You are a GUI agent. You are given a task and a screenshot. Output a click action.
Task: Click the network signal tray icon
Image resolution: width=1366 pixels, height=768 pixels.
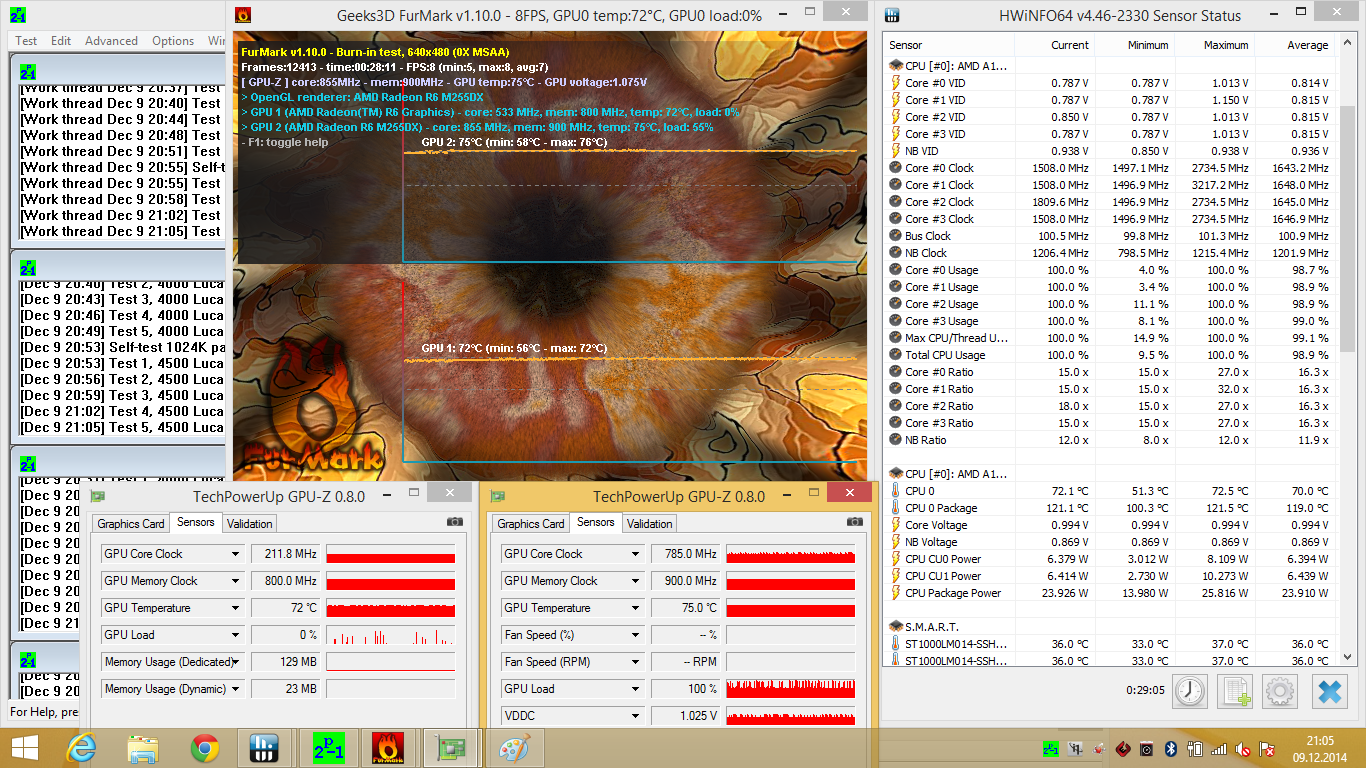point(1218,748)
